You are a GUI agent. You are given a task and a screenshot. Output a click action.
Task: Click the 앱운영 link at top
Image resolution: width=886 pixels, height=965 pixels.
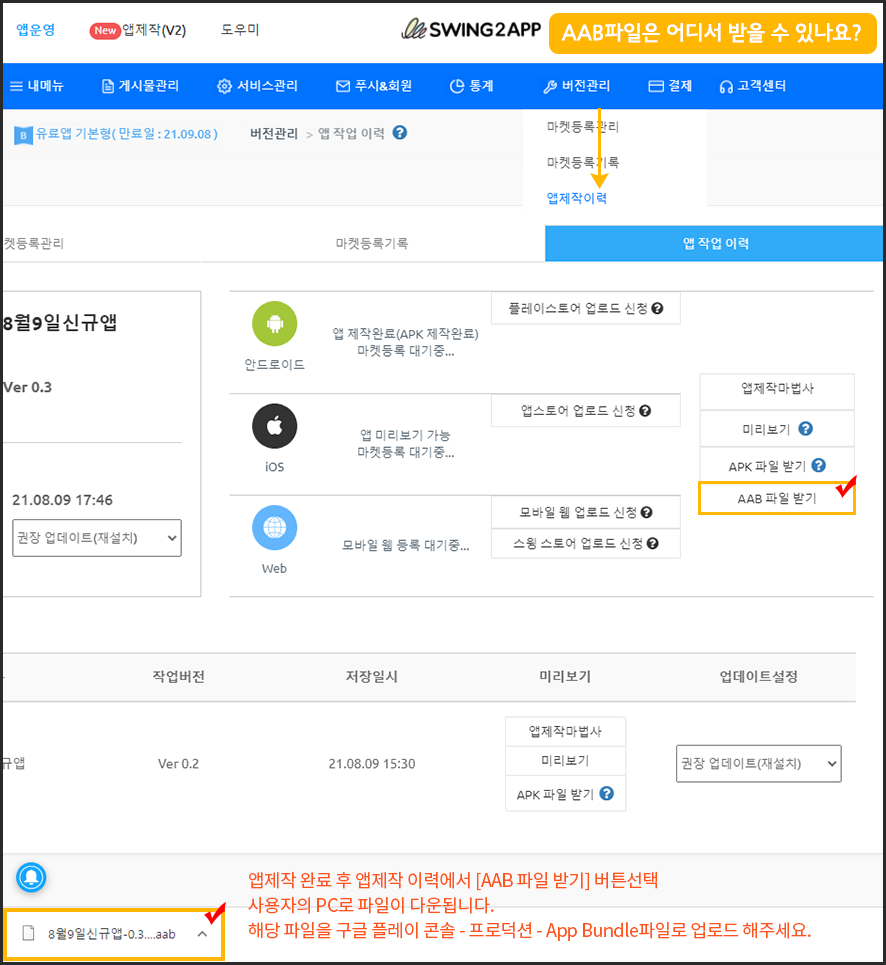36,30
